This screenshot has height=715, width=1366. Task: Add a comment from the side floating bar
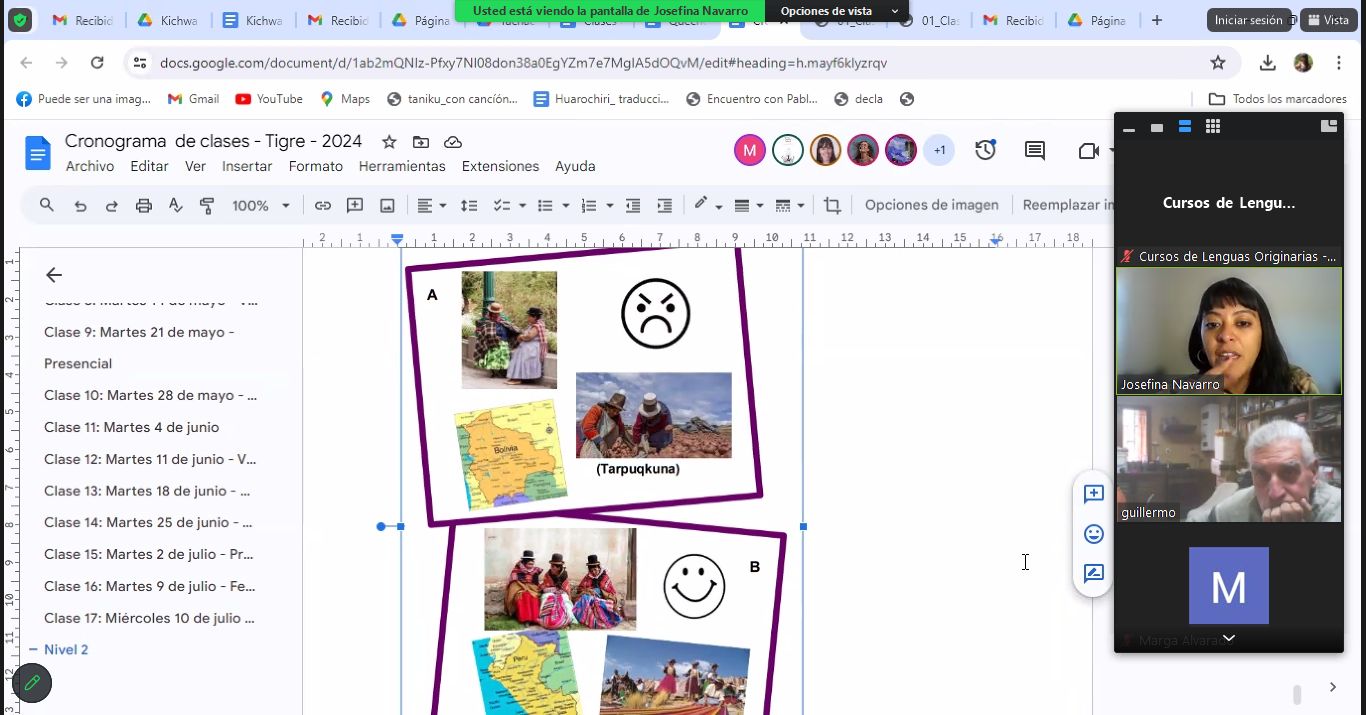pyautogui.click(x=1094, y=494)
